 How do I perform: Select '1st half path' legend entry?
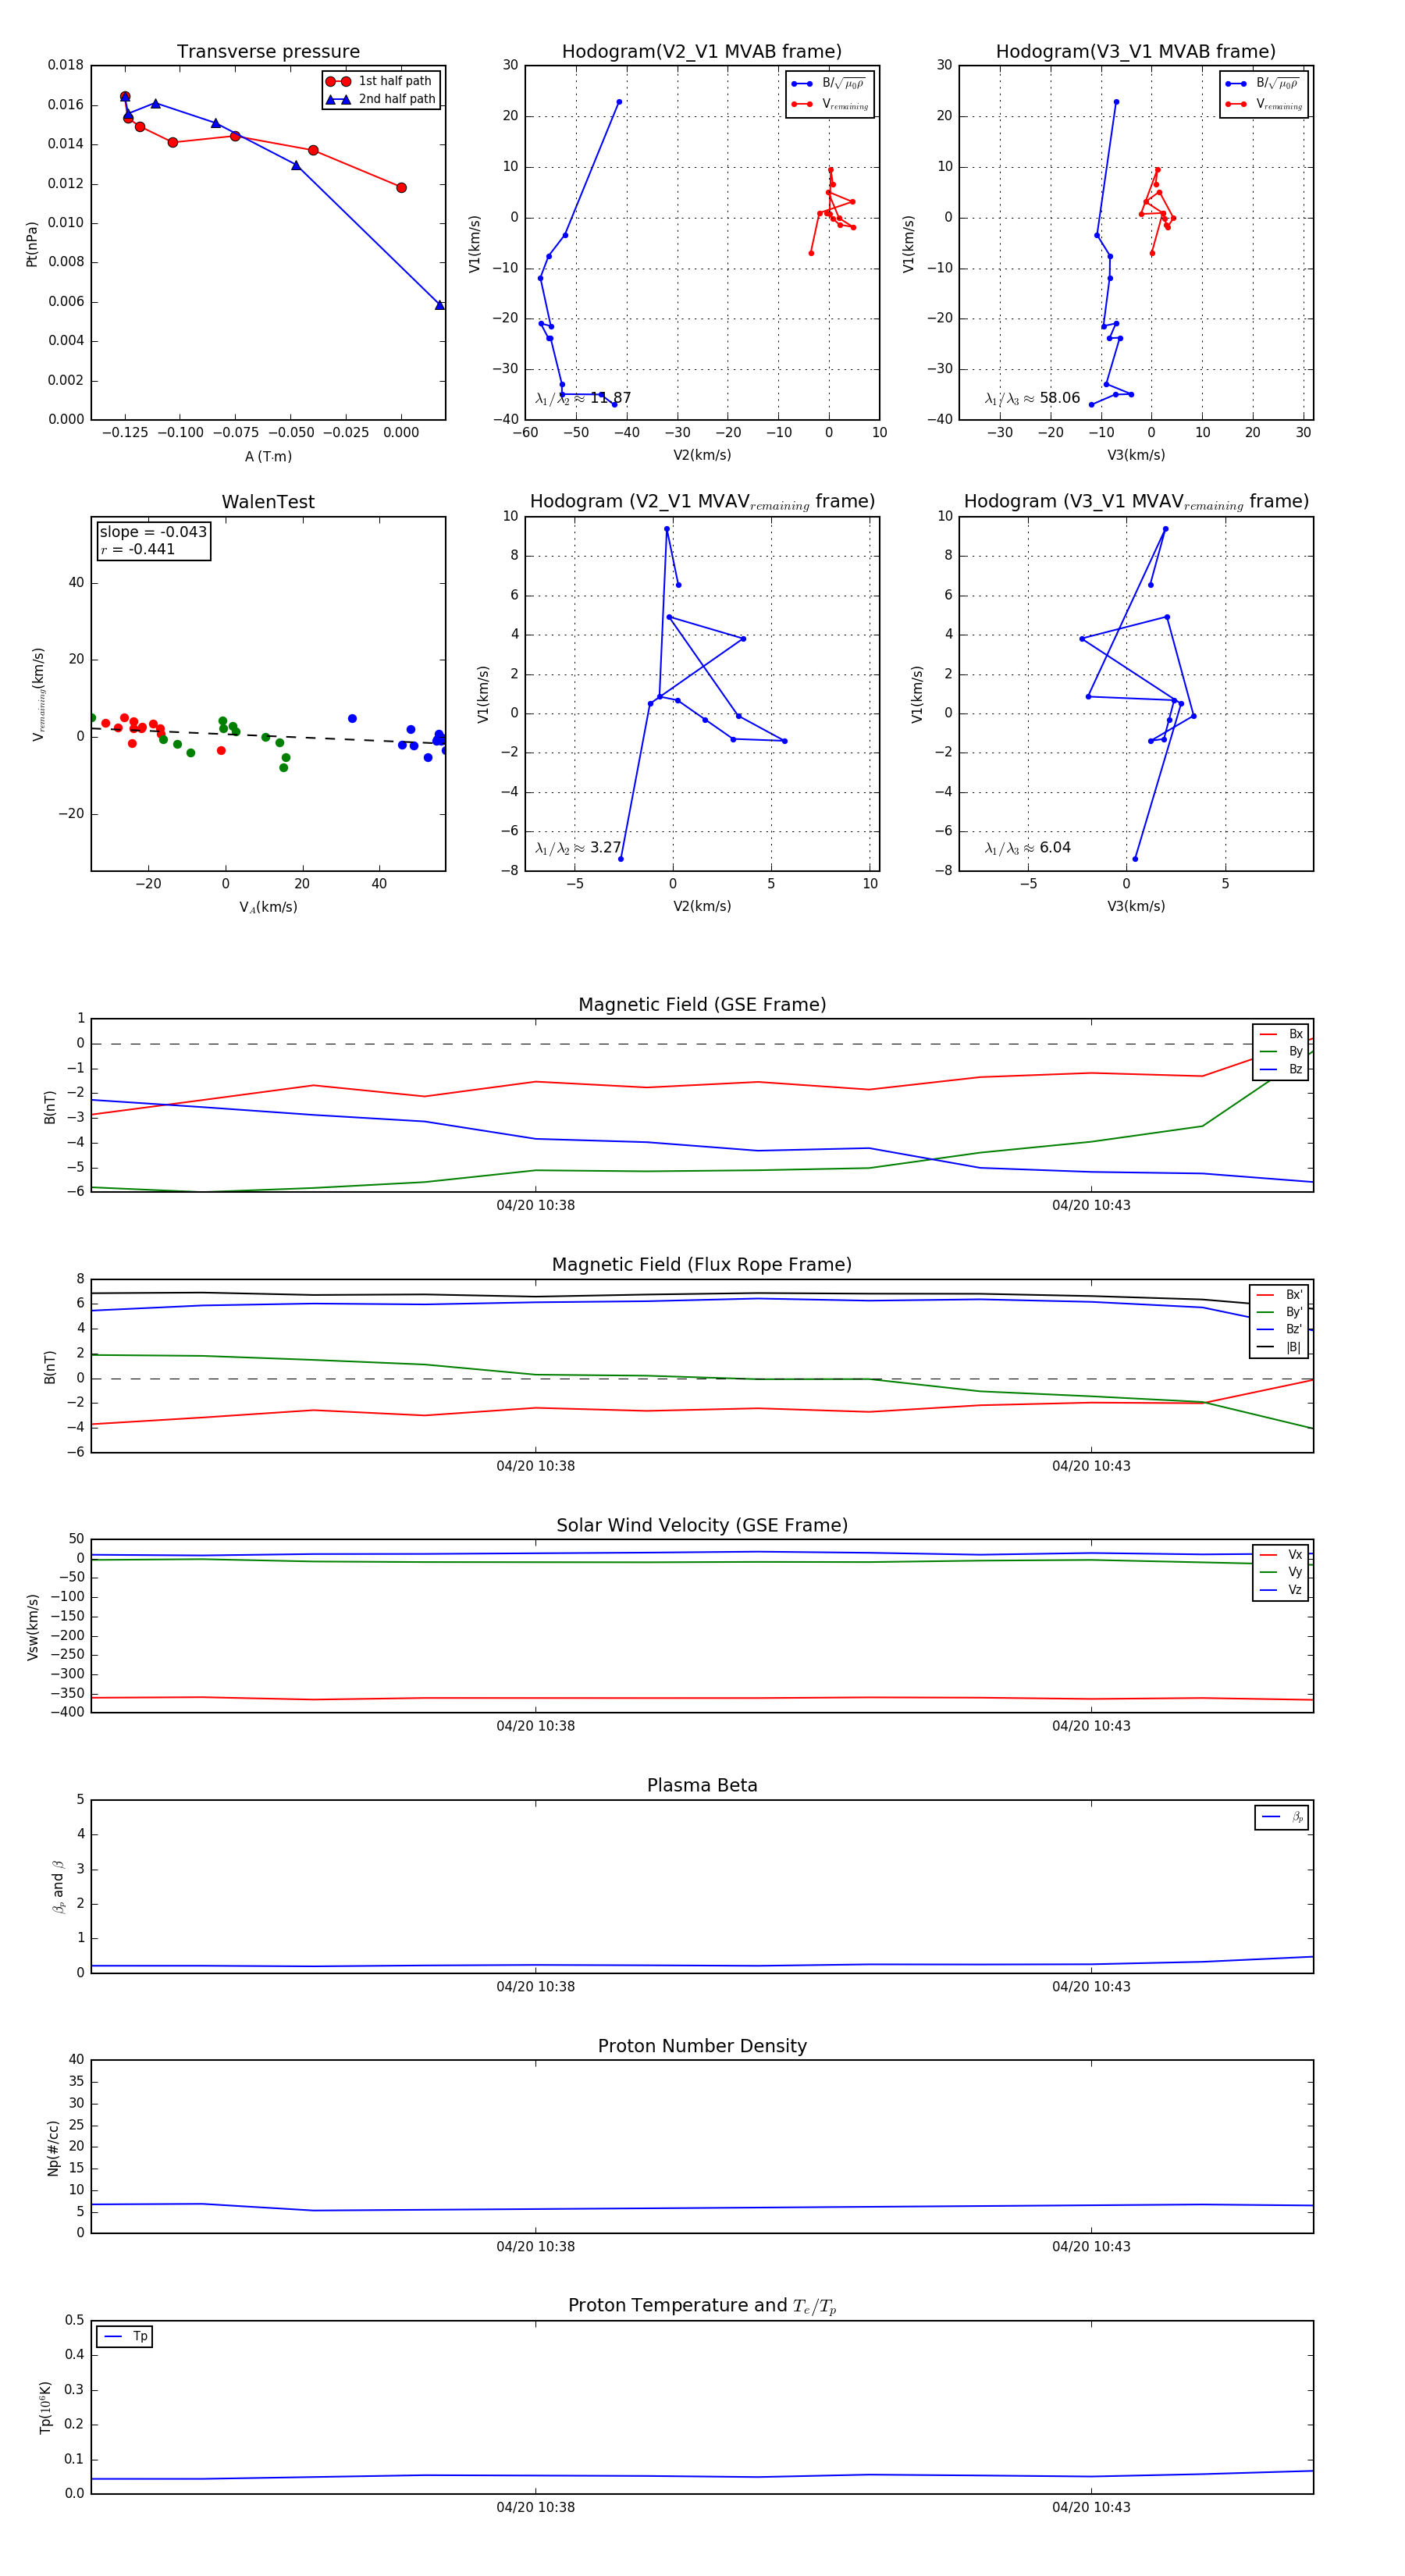coord(379,81)
